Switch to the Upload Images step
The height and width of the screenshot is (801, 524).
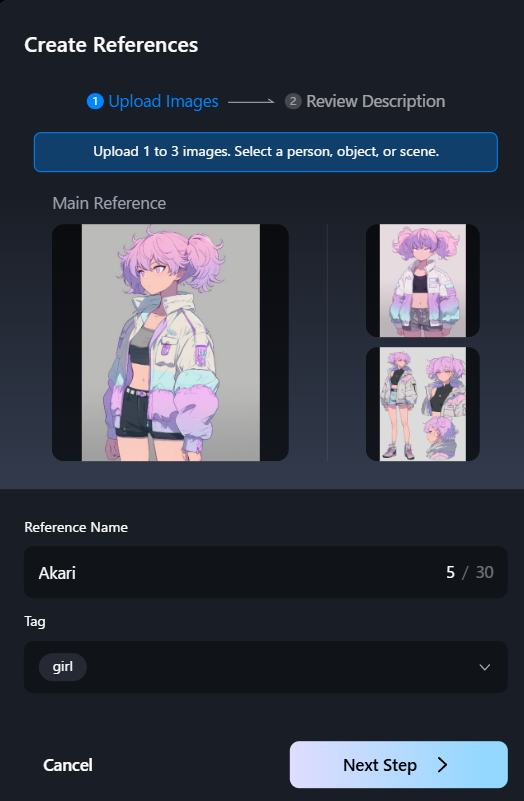coord(163,101)
